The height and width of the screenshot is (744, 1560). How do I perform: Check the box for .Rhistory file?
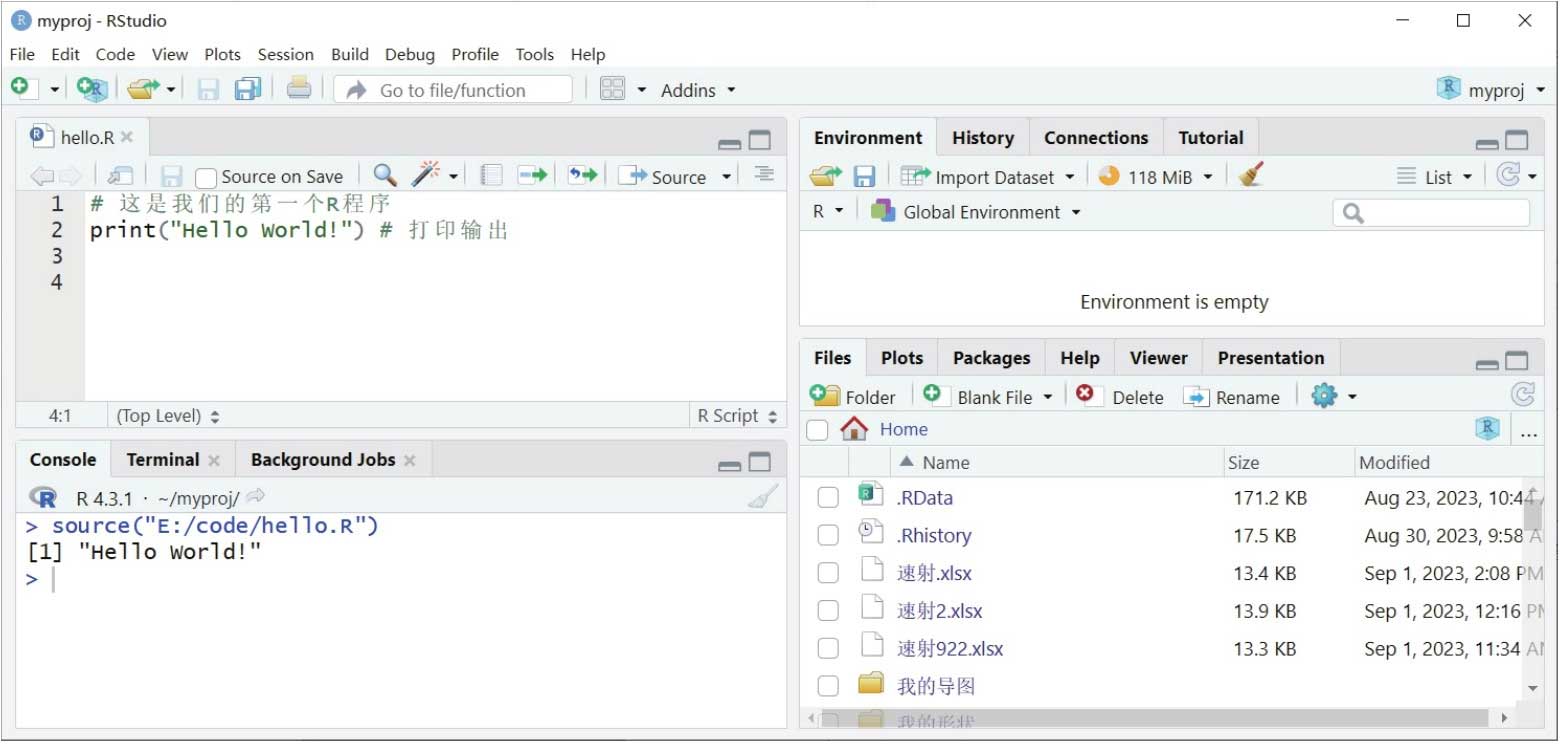(828, 536)
